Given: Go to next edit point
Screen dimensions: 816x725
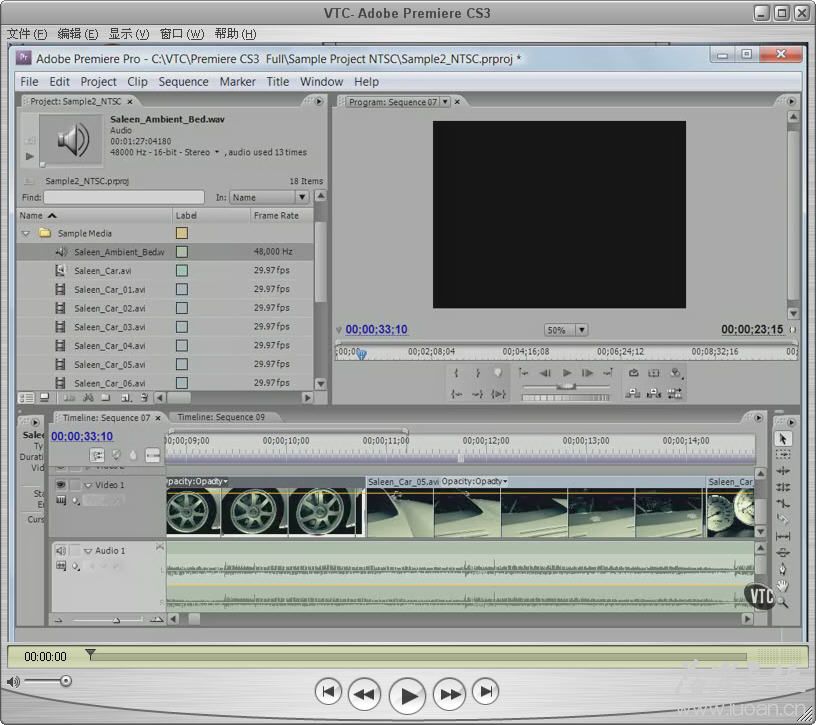Looking at the screenshot, I should pyautogui.click(x=608, y=373).
